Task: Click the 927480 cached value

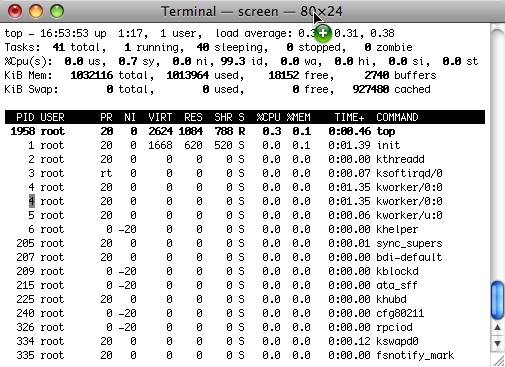Action: 371,89
